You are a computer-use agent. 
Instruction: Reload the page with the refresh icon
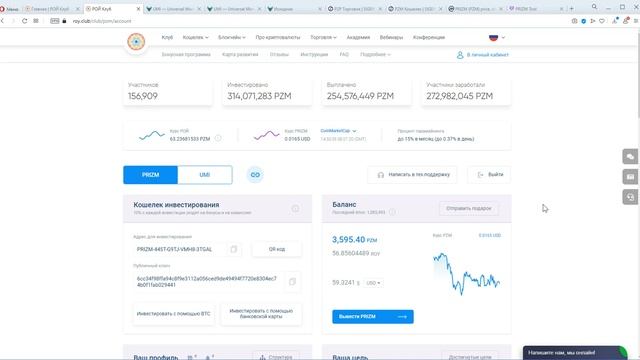pyautogui.click(x=24, y=21)
